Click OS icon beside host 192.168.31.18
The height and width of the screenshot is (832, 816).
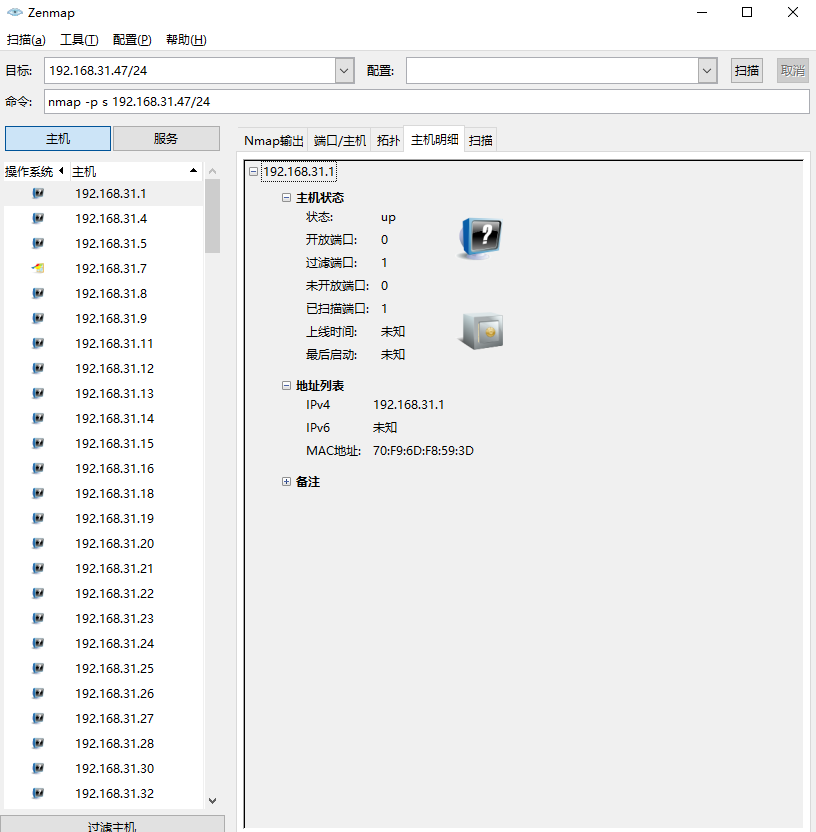38,493
